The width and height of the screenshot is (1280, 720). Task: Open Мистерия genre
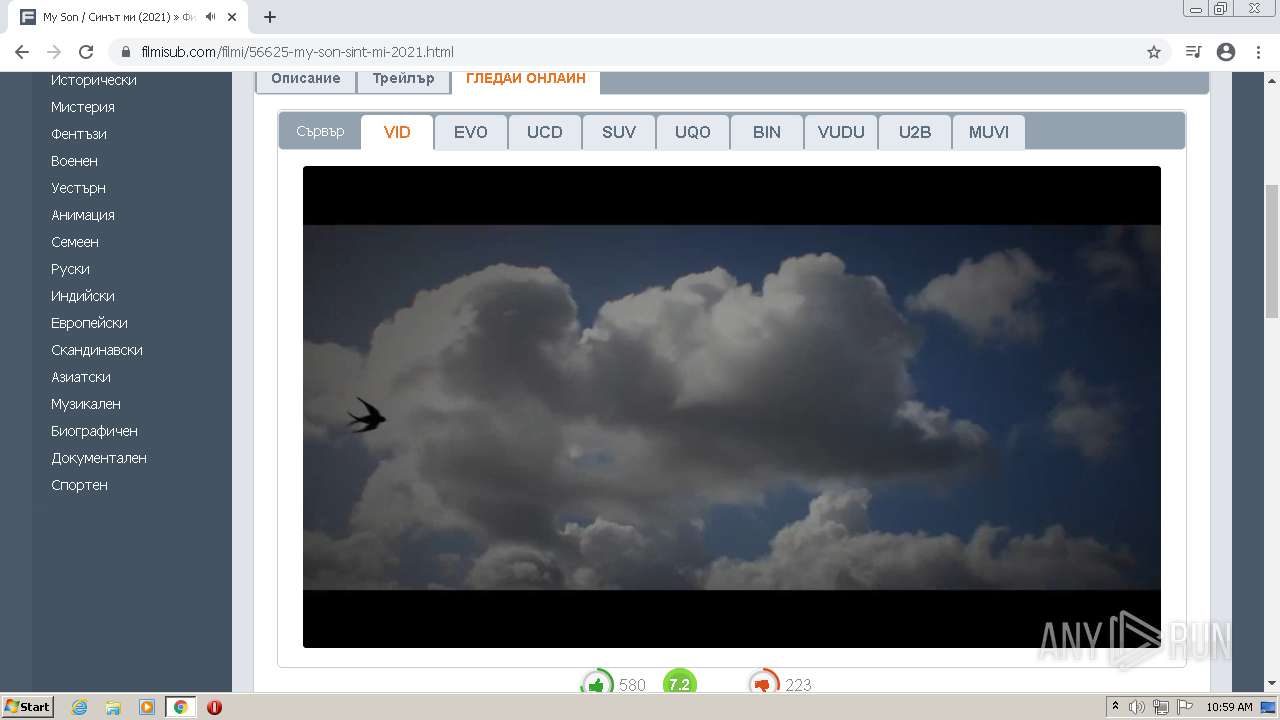pyautogui.click(x=83, y=107)
